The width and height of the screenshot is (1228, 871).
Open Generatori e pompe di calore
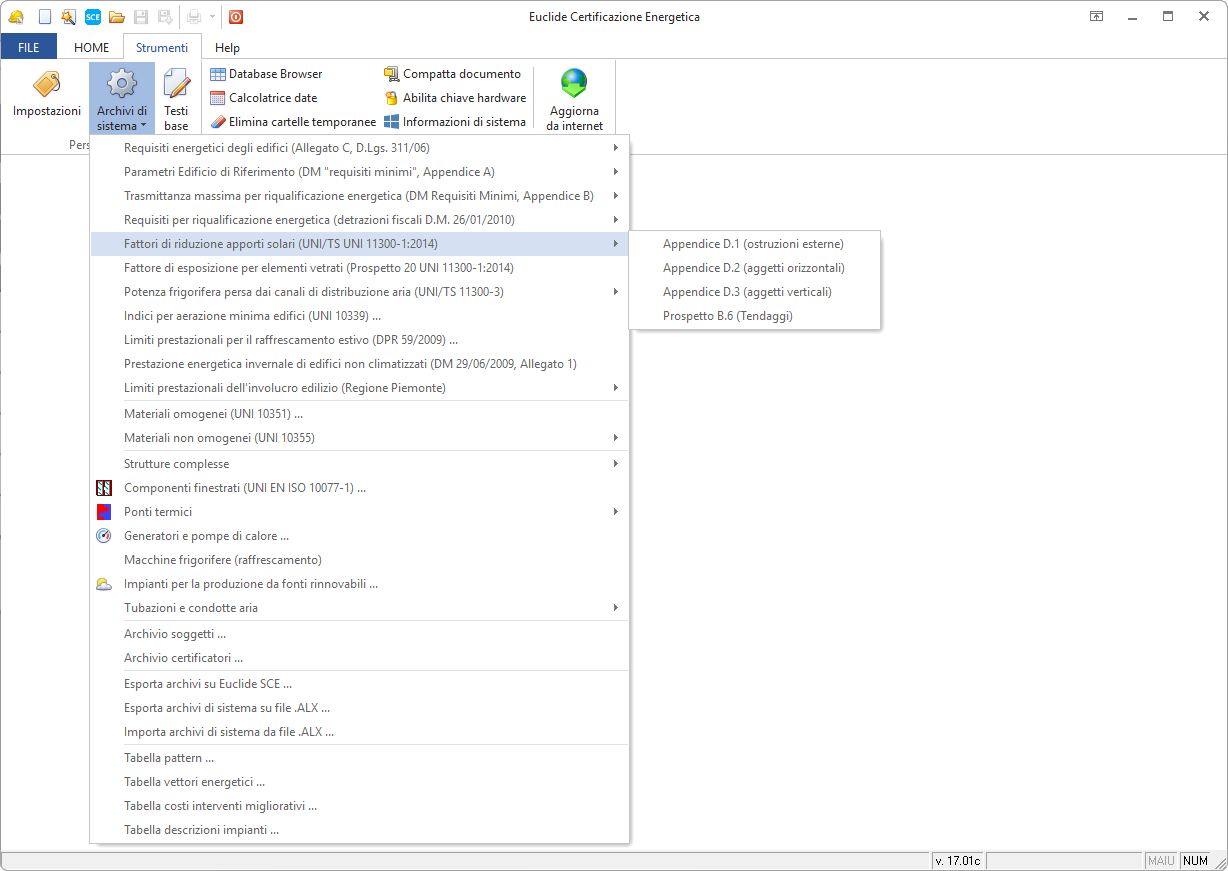[x=206, y=536]
